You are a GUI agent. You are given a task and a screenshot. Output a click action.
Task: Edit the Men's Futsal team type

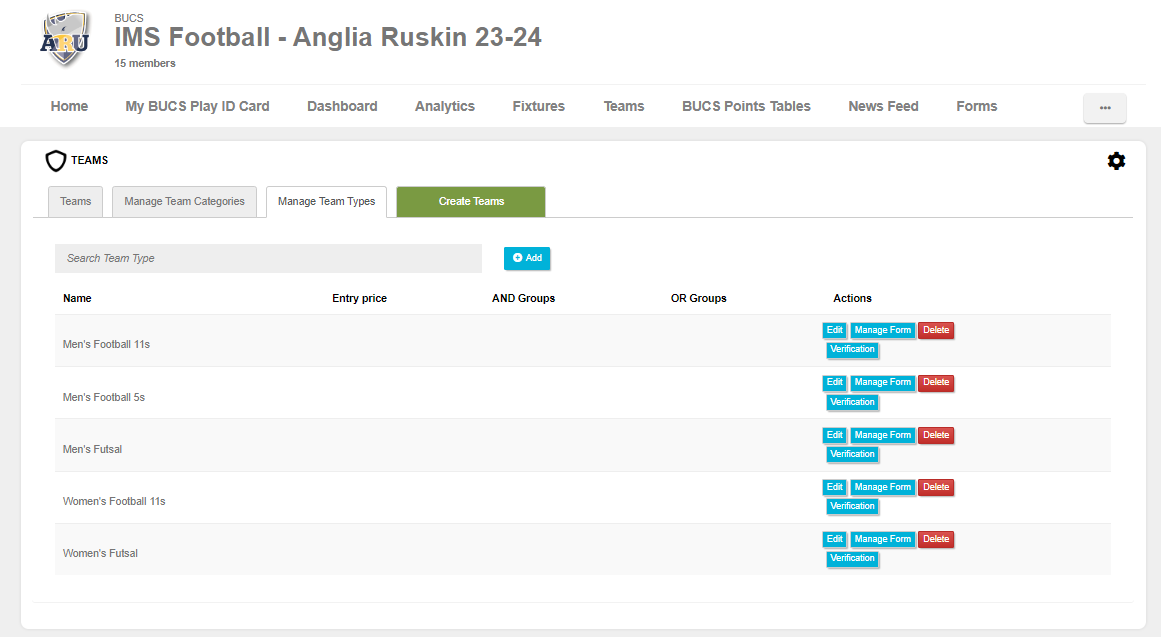click(834, 436)
